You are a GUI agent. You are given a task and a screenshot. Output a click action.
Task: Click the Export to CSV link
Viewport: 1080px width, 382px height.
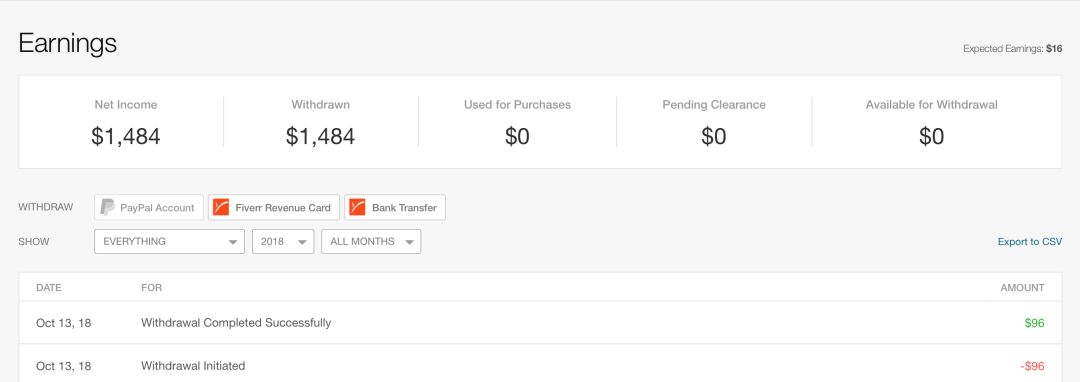coord(1030,242)
